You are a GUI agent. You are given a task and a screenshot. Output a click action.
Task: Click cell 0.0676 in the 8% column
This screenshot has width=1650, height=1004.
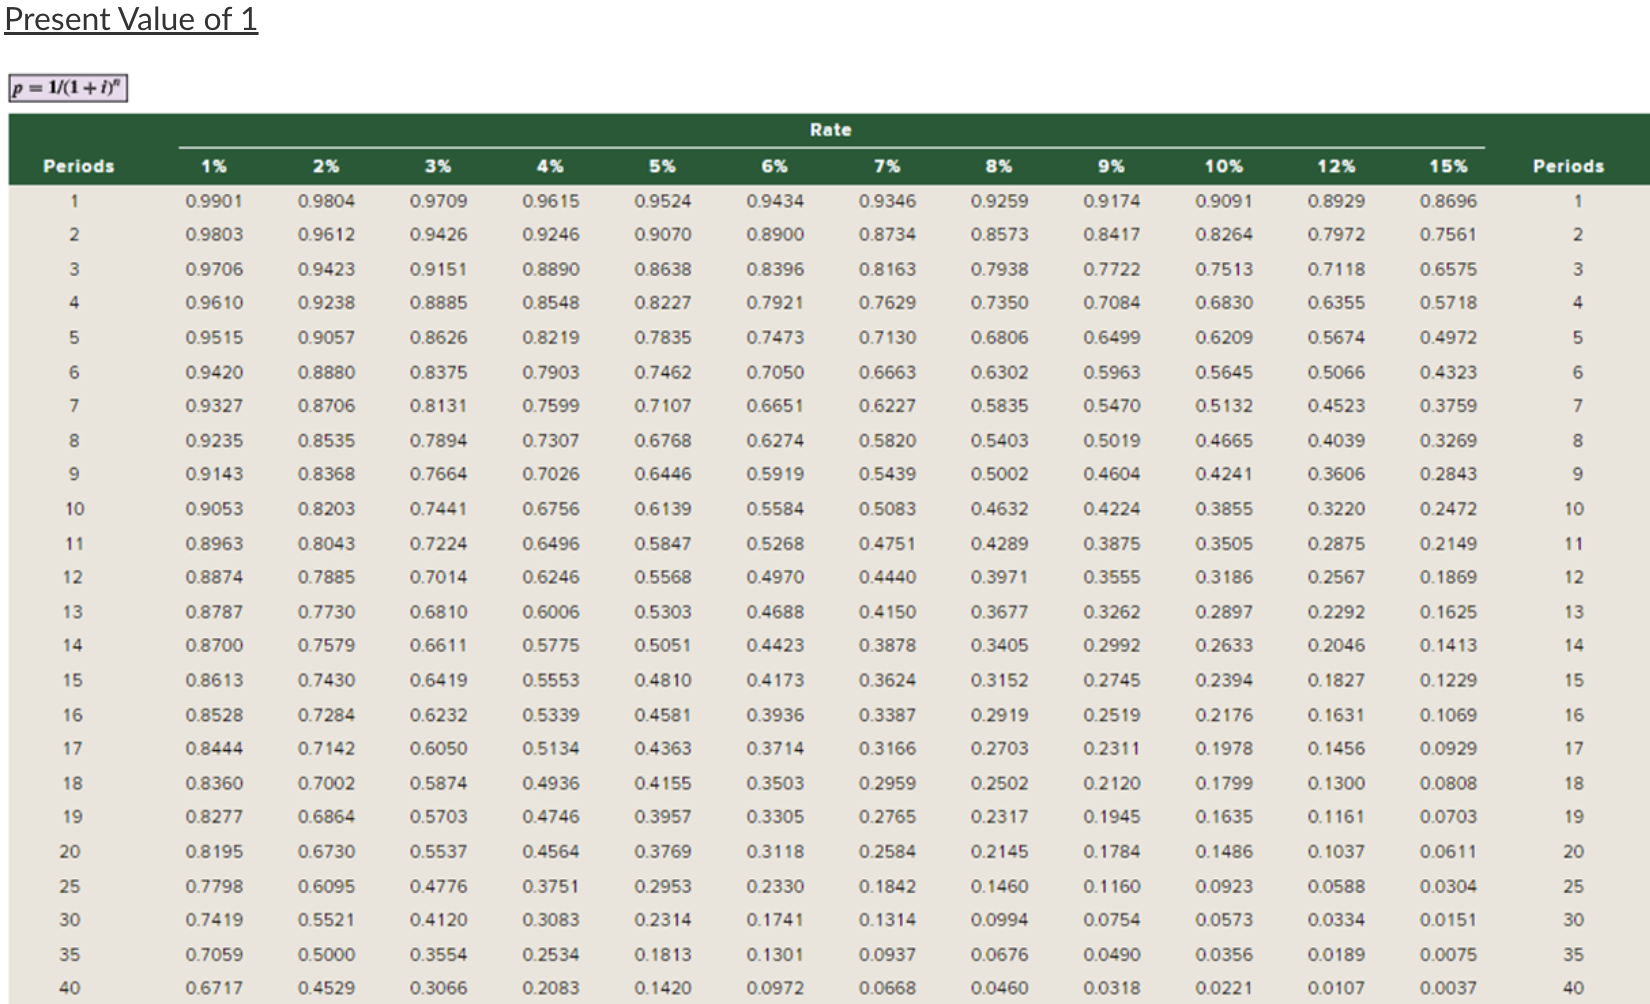[x=999, y=954]
